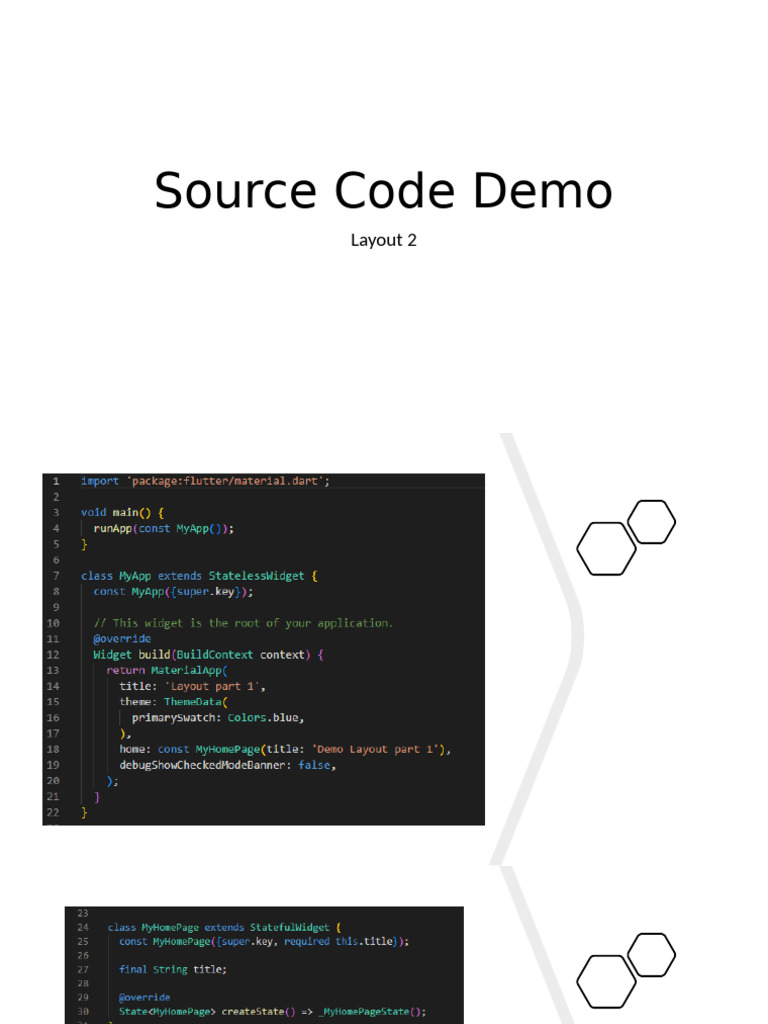Click the 'void main() {' code line
The height and width of the screenshot is (1024, 768).
(x=122, y=513)
